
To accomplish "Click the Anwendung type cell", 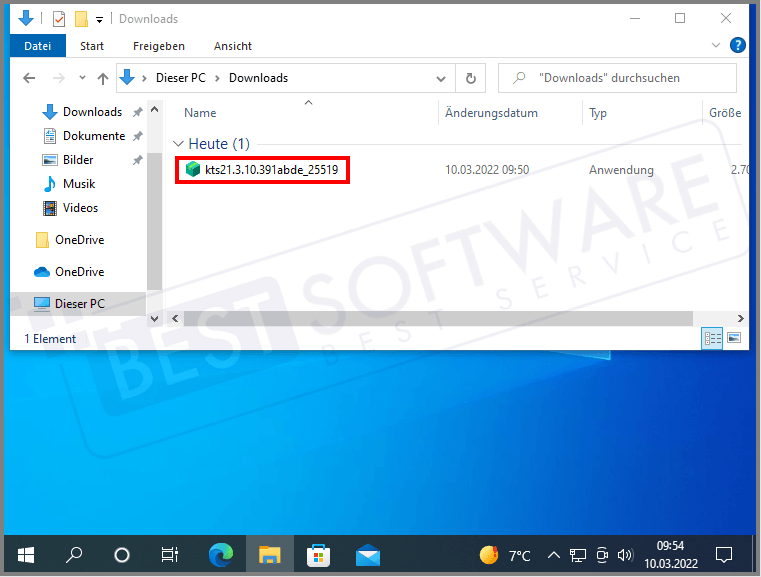I will tap(621, 170).
